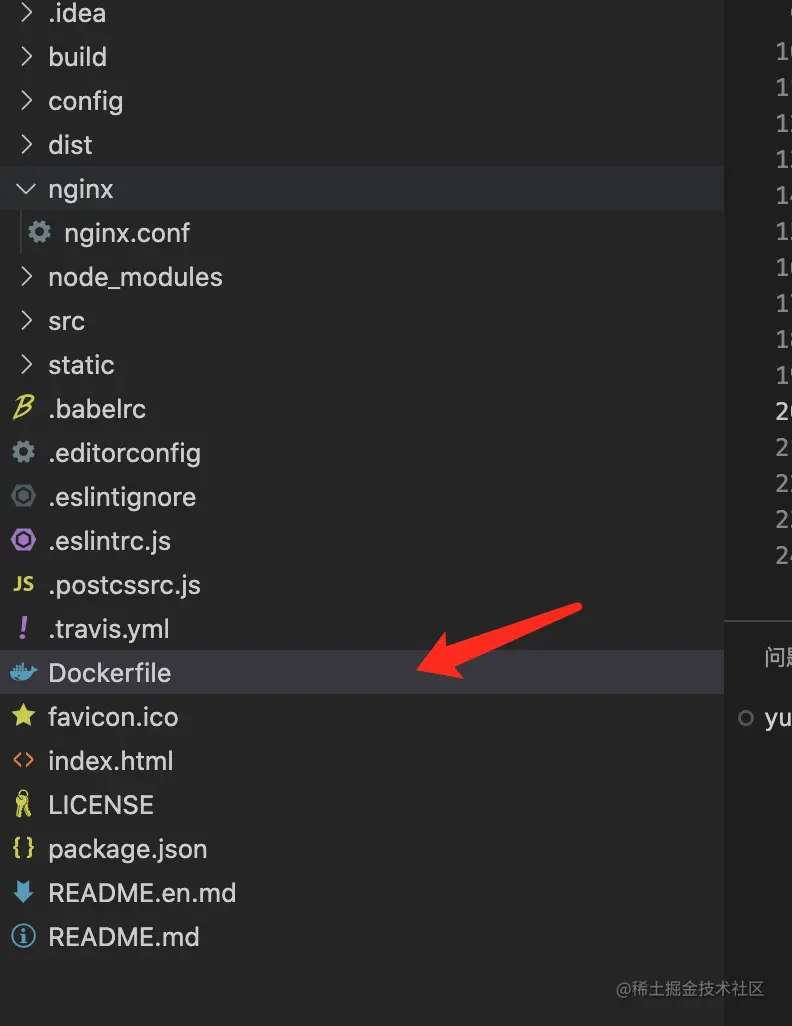Expand the config folder
Image resolution: width=792 pixels, height=1026 pixels.
[x=26, y=101]
